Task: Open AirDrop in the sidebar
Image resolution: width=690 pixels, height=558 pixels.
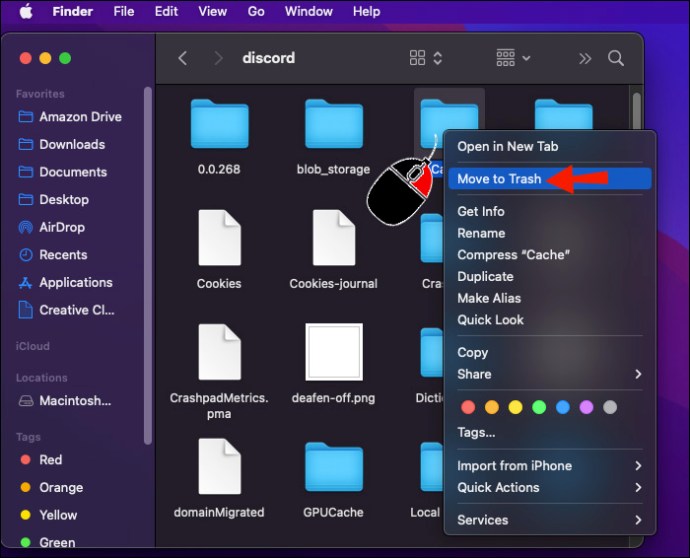Action: pyautogui.click(x=52, y=228)
